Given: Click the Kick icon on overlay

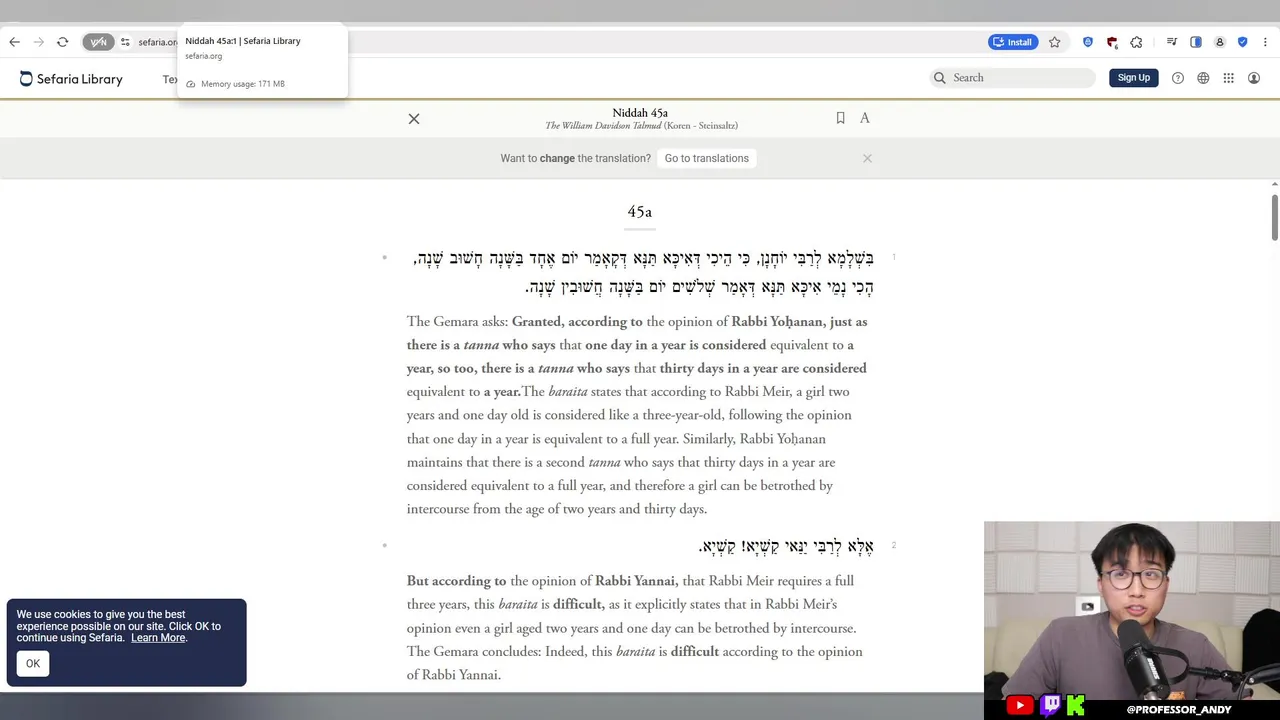Looking at the screenshot, I should [1076, 705].
